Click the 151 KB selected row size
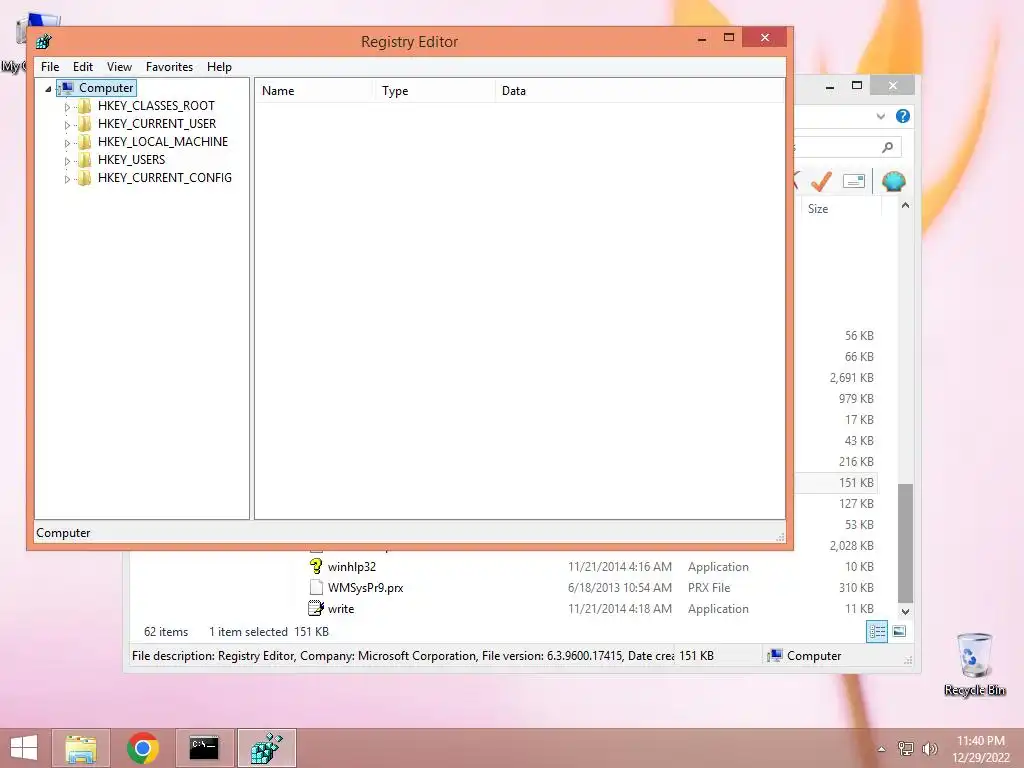 coord(856,483)
